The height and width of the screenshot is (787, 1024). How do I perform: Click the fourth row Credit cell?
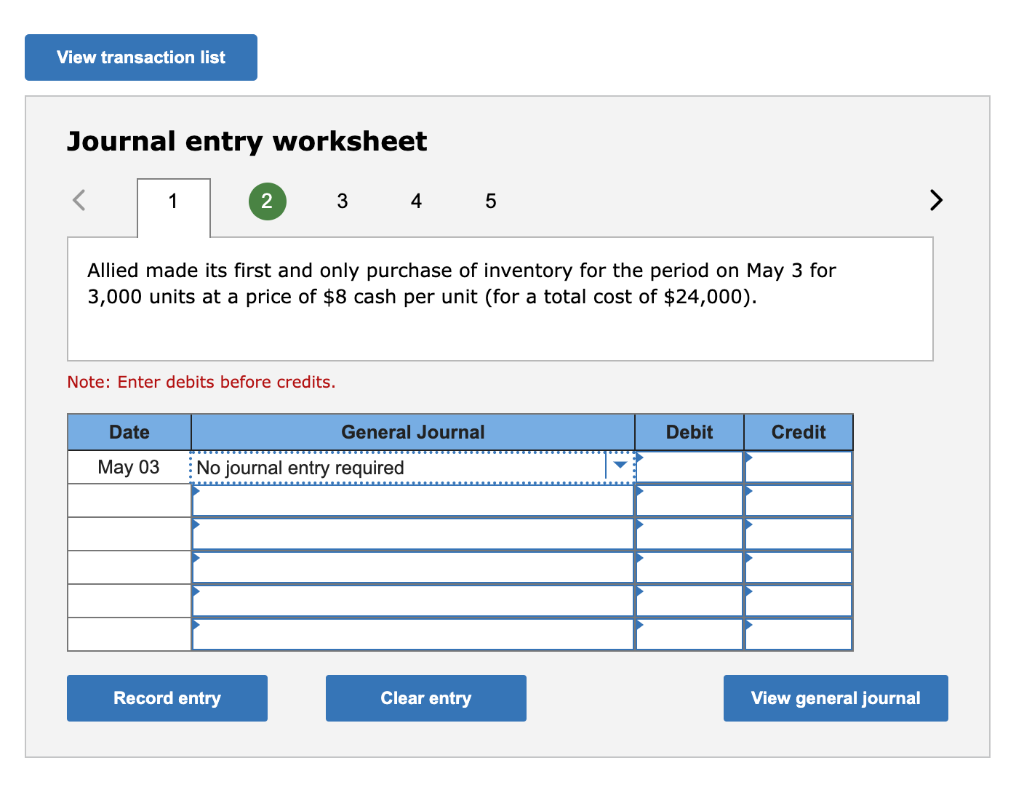[x=798, y=568]
